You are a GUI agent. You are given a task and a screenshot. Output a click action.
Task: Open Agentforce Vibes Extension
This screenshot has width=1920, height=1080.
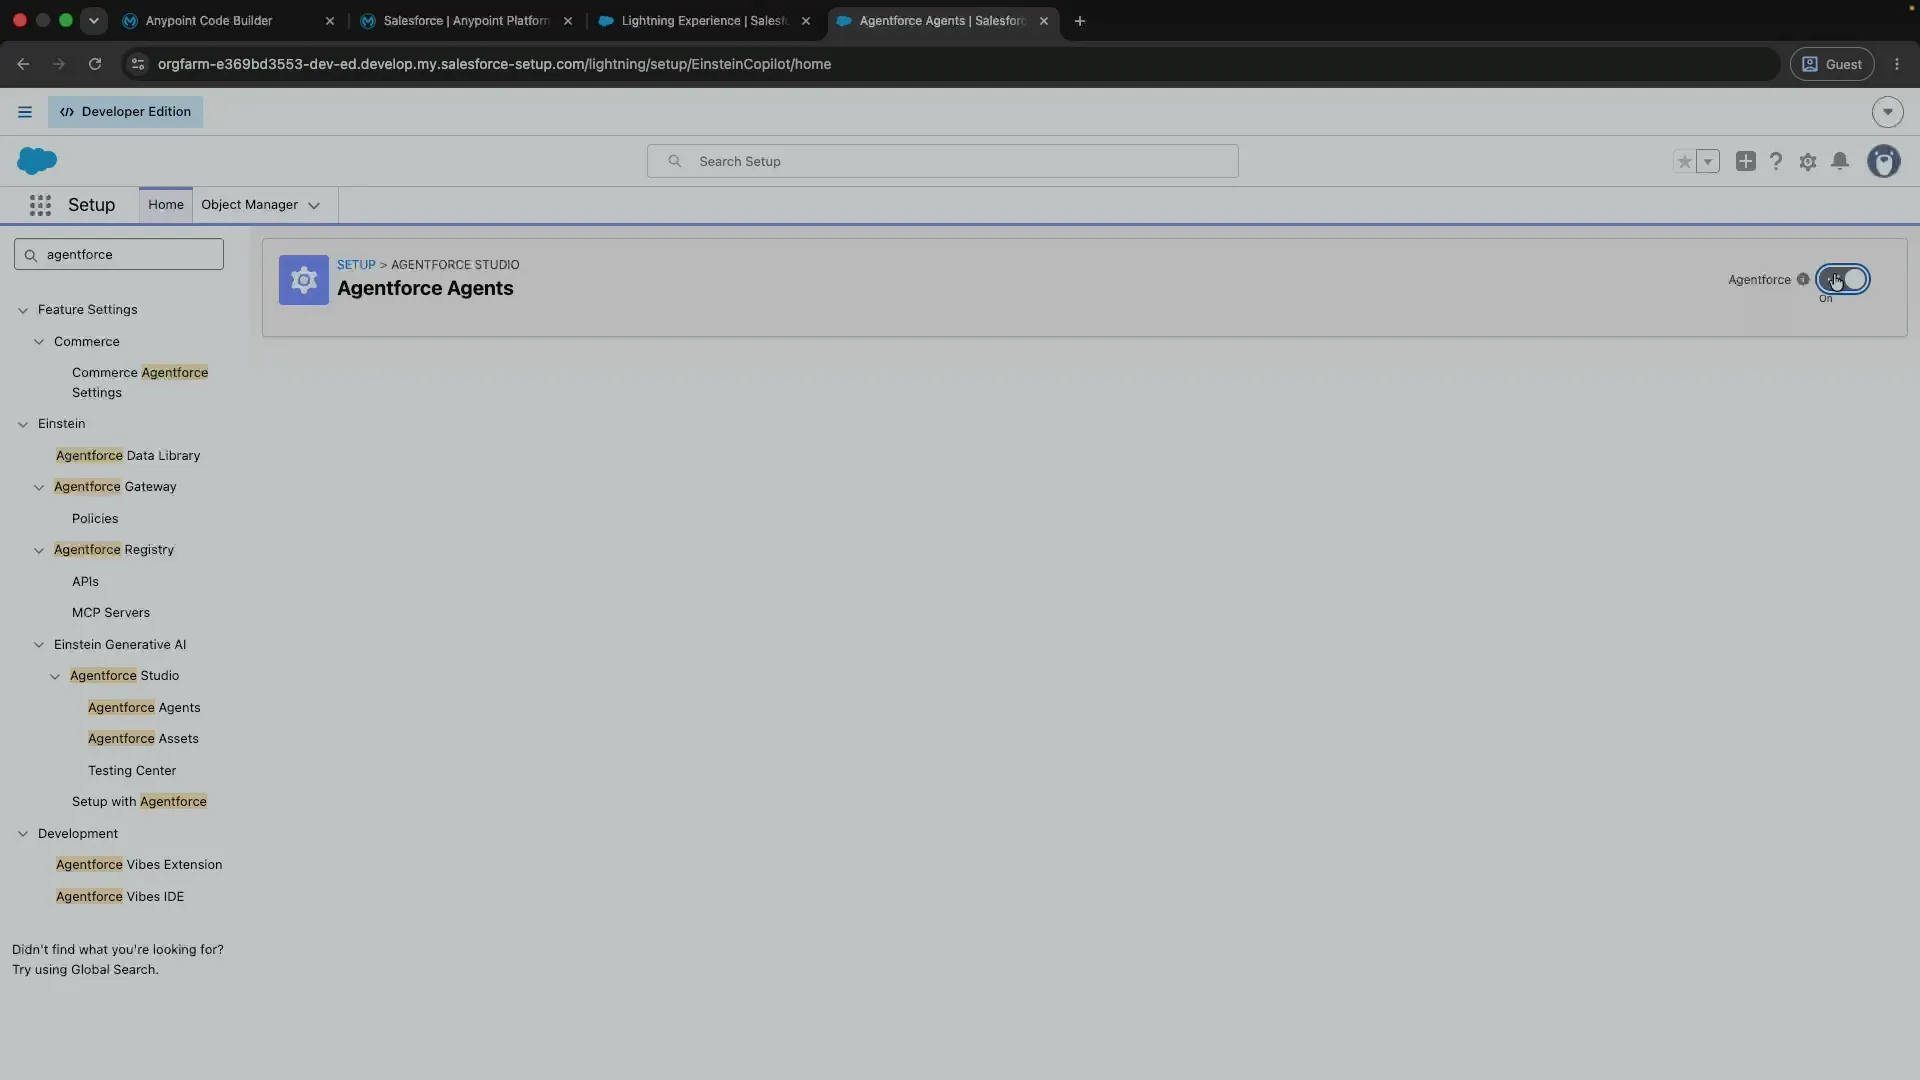(139, 865)
